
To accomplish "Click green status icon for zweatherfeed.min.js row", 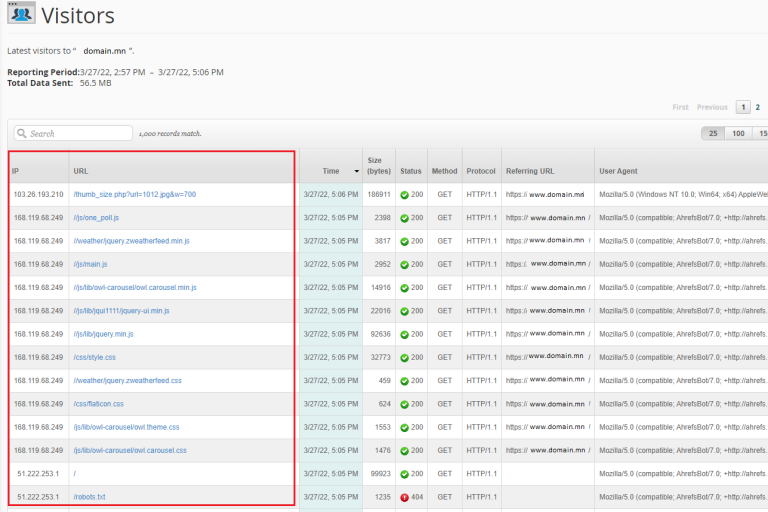I will tap(404, 242).
